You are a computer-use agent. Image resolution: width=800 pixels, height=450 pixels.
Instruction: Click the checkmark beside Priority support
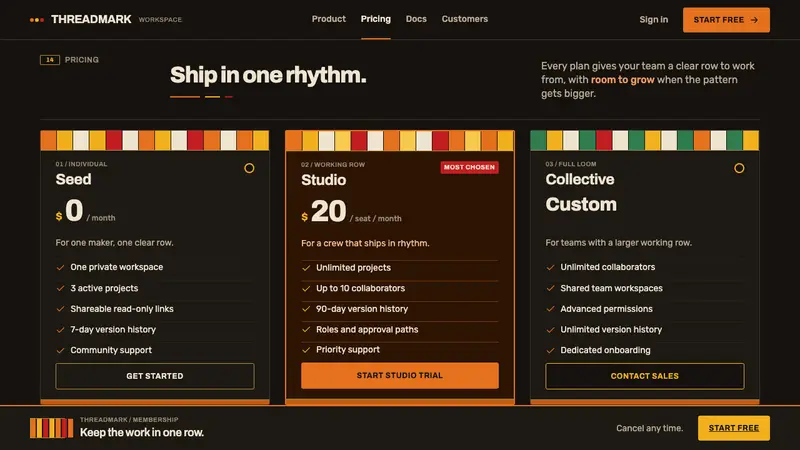(x=306, y=349)
